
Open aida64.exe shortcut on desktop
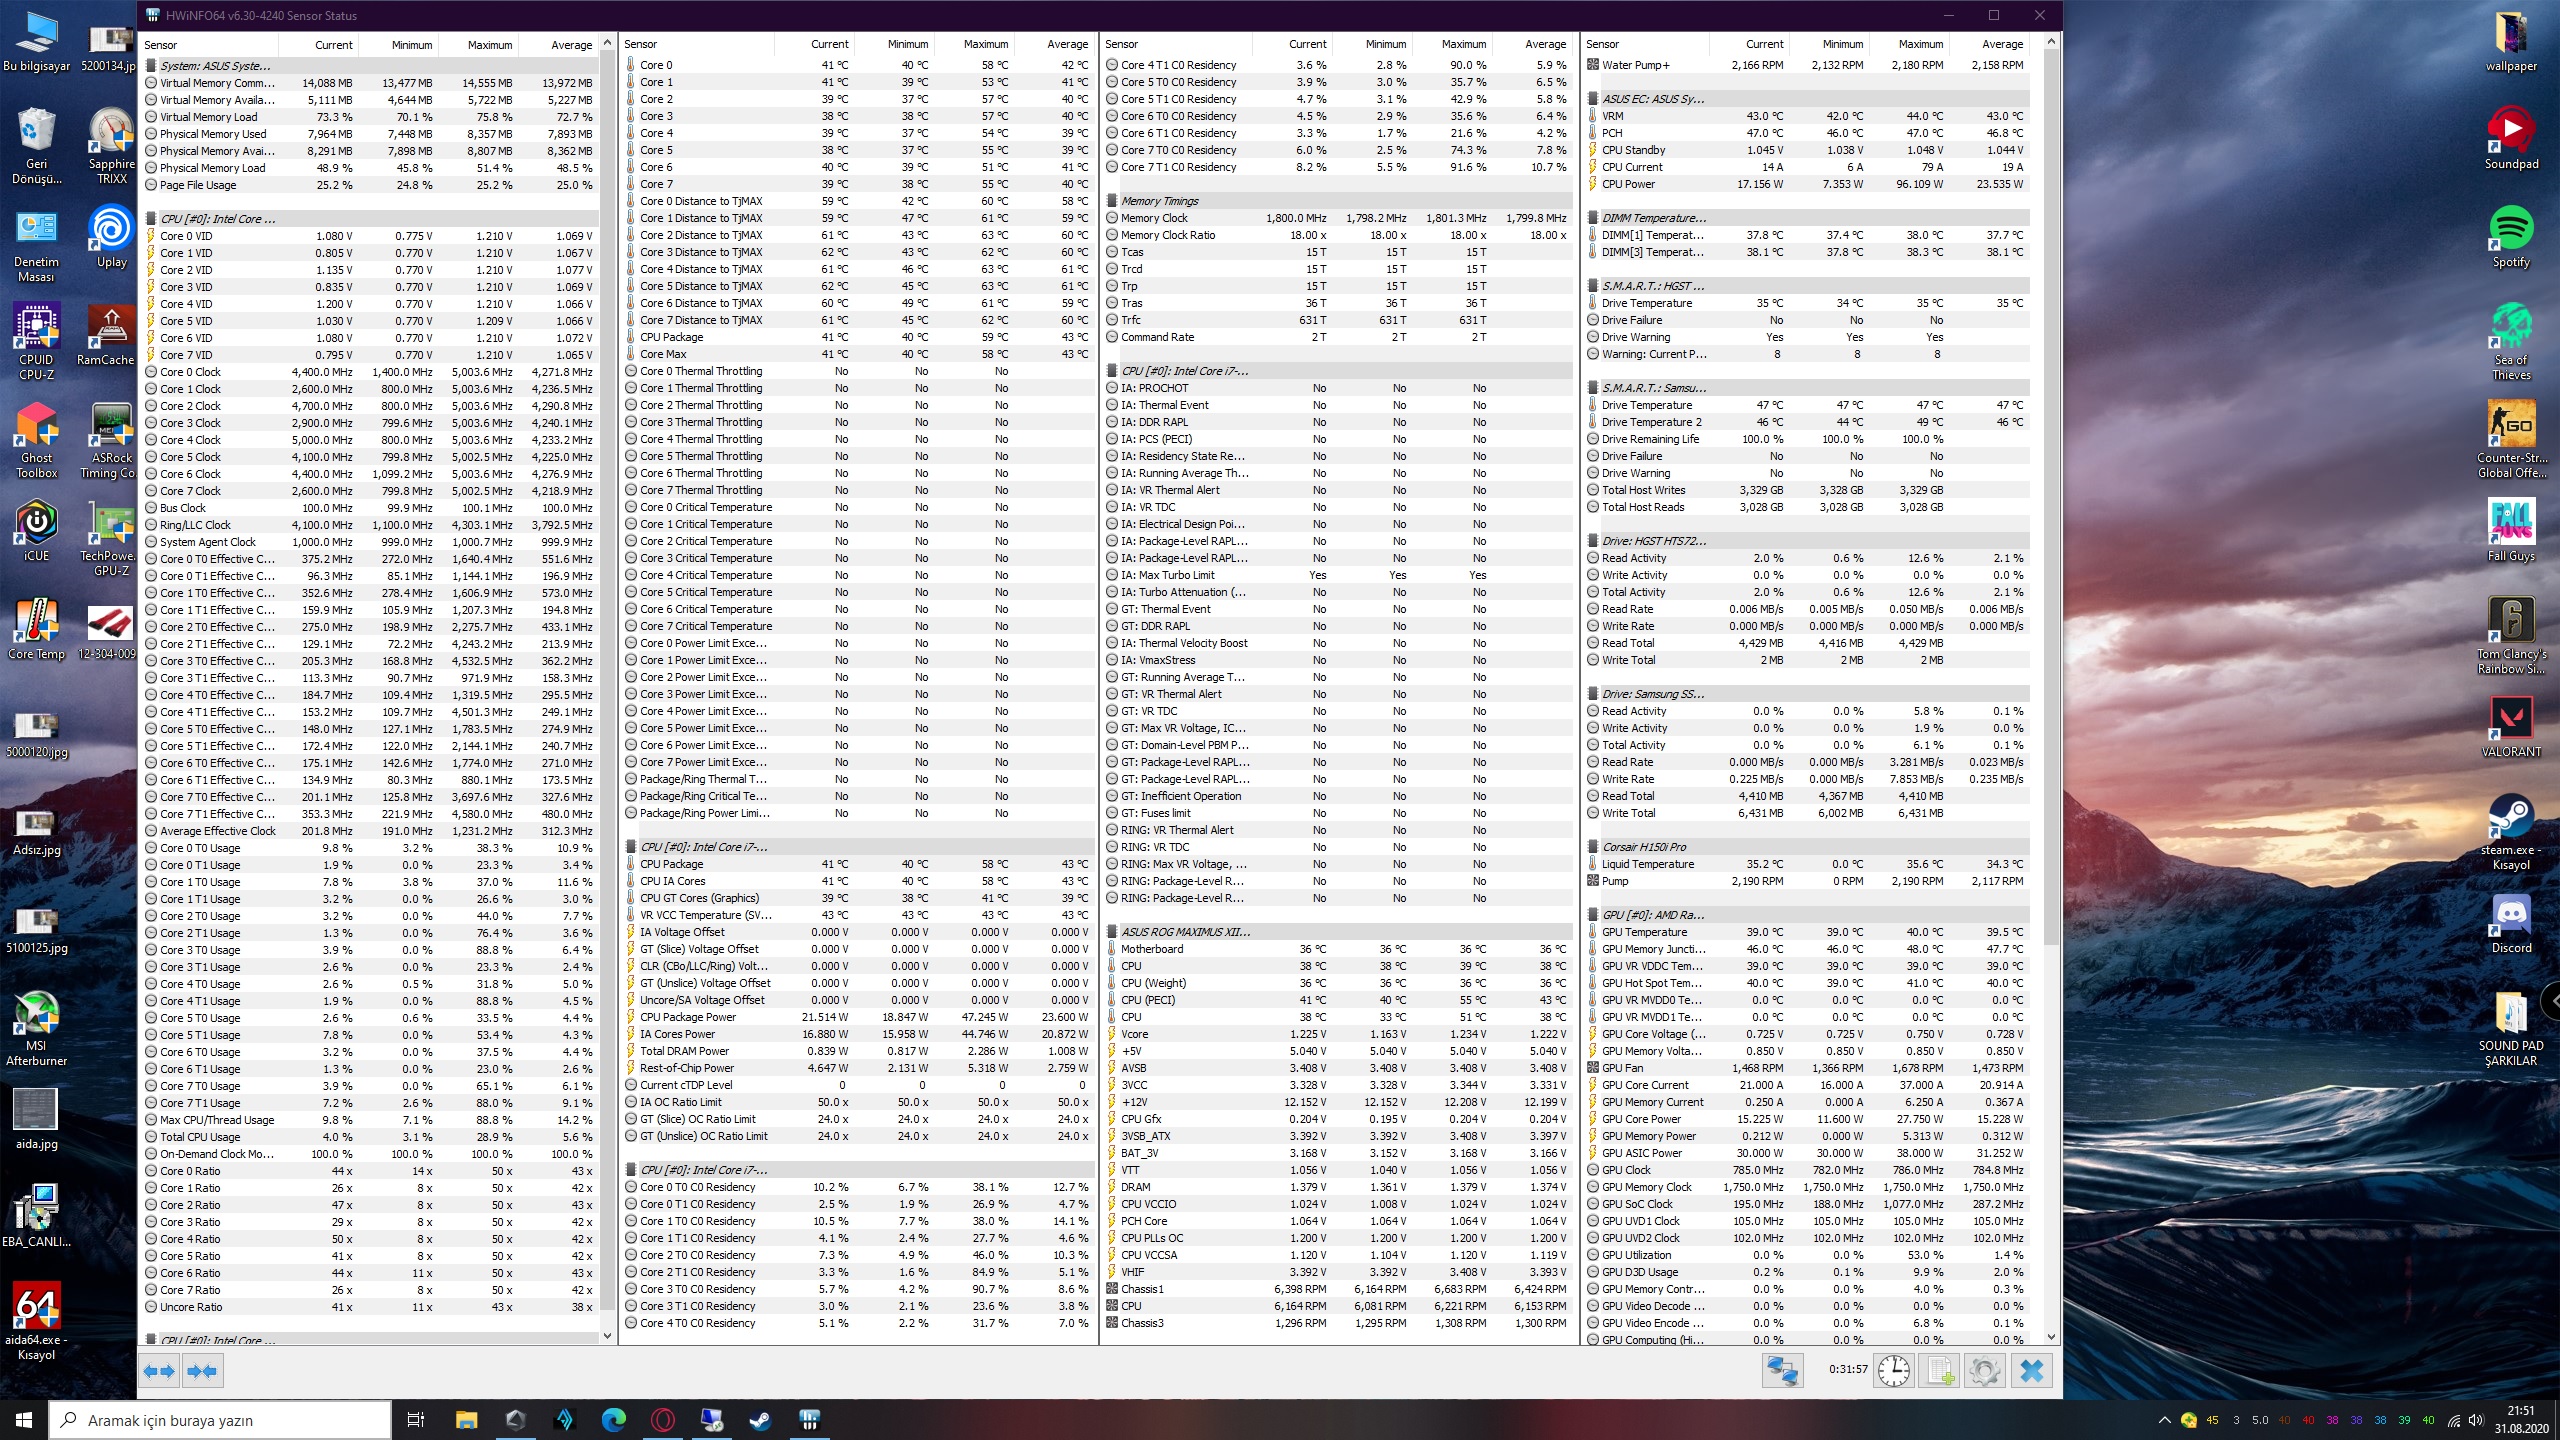click(37, 1322)
